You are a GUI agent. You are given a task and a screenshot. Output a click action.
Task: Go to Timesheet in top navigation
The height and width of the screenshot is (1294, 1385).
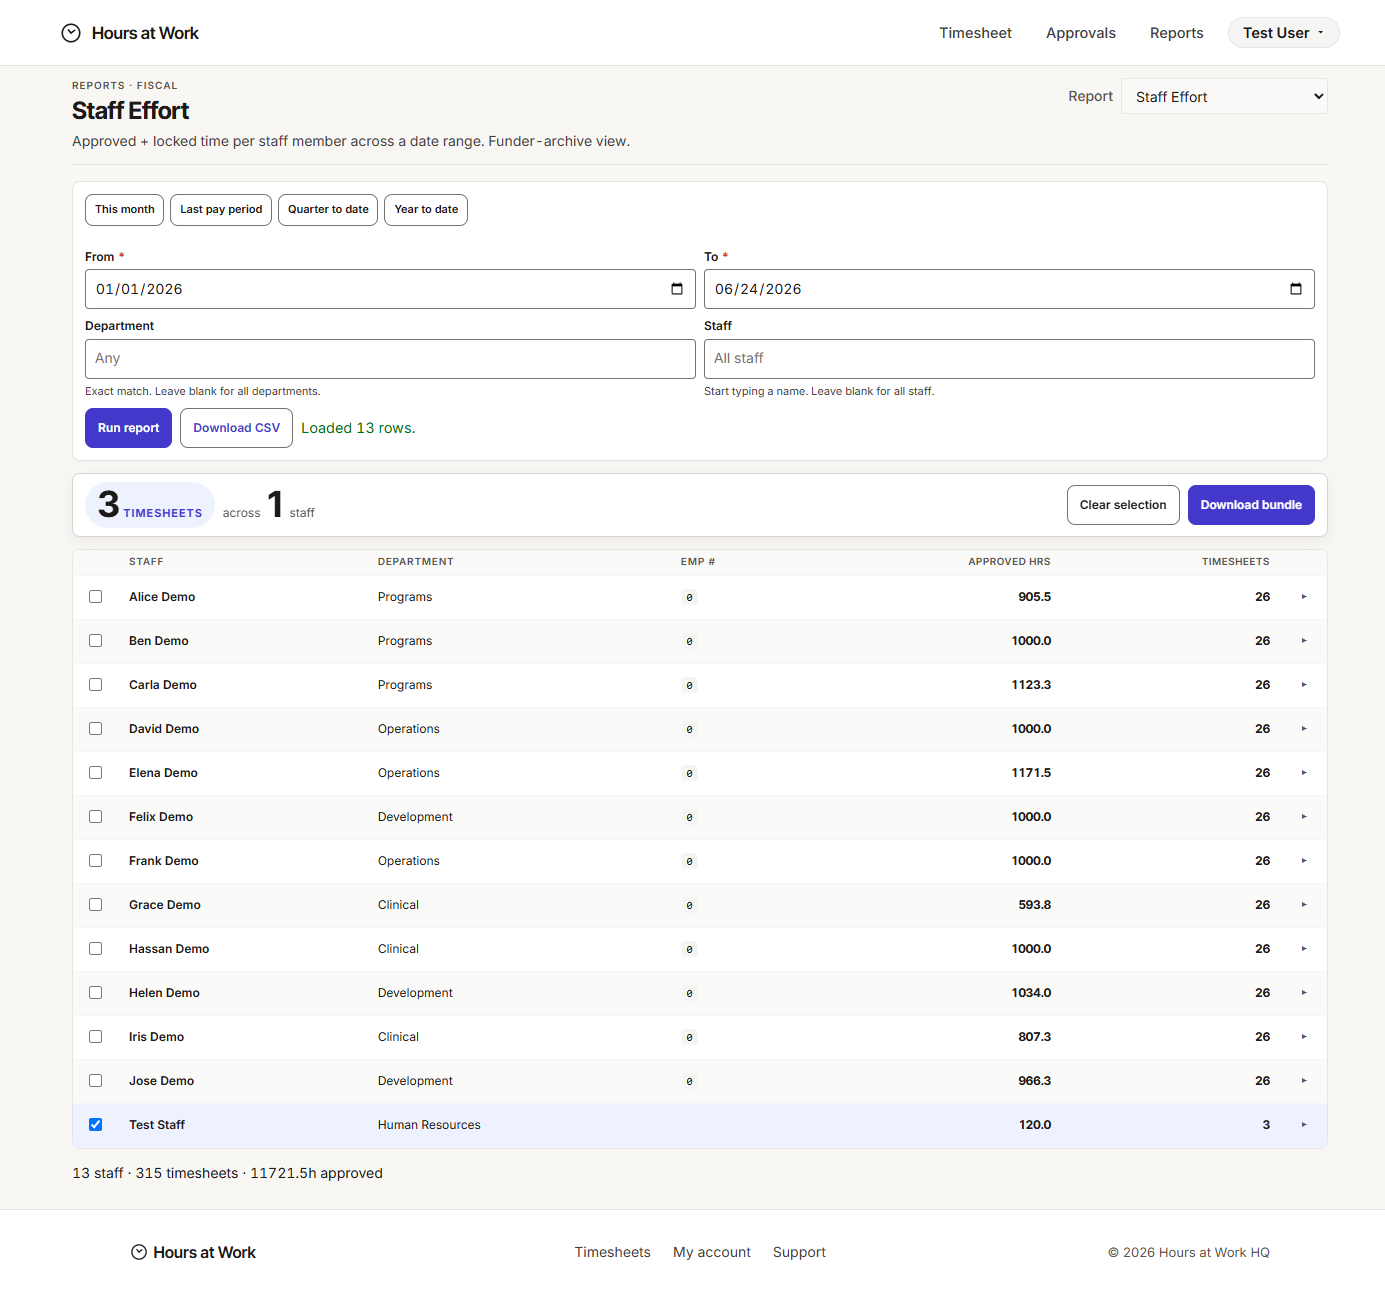point(975,33)
